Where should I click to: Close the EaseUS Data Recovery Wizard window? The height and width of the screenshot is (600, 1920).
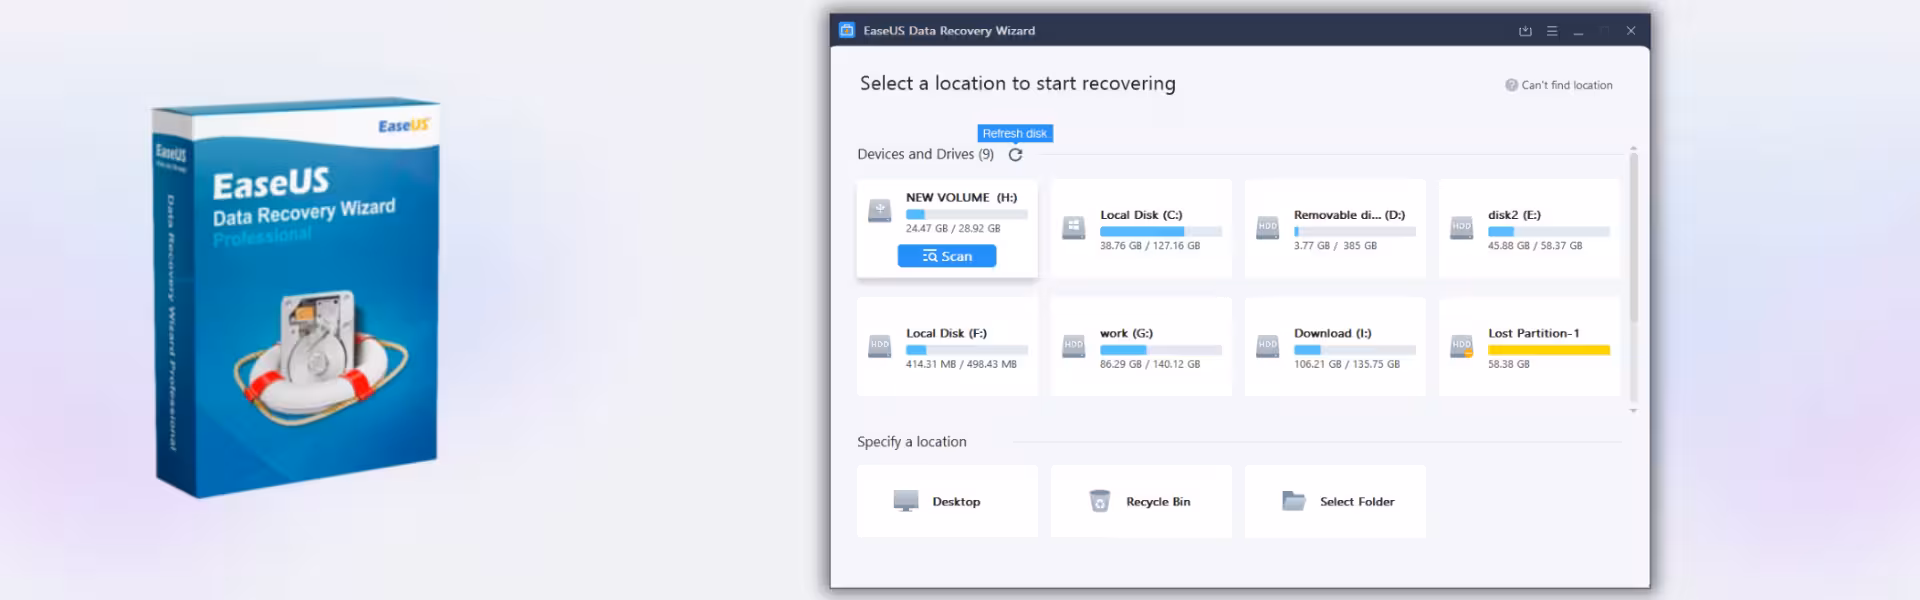1631,31
